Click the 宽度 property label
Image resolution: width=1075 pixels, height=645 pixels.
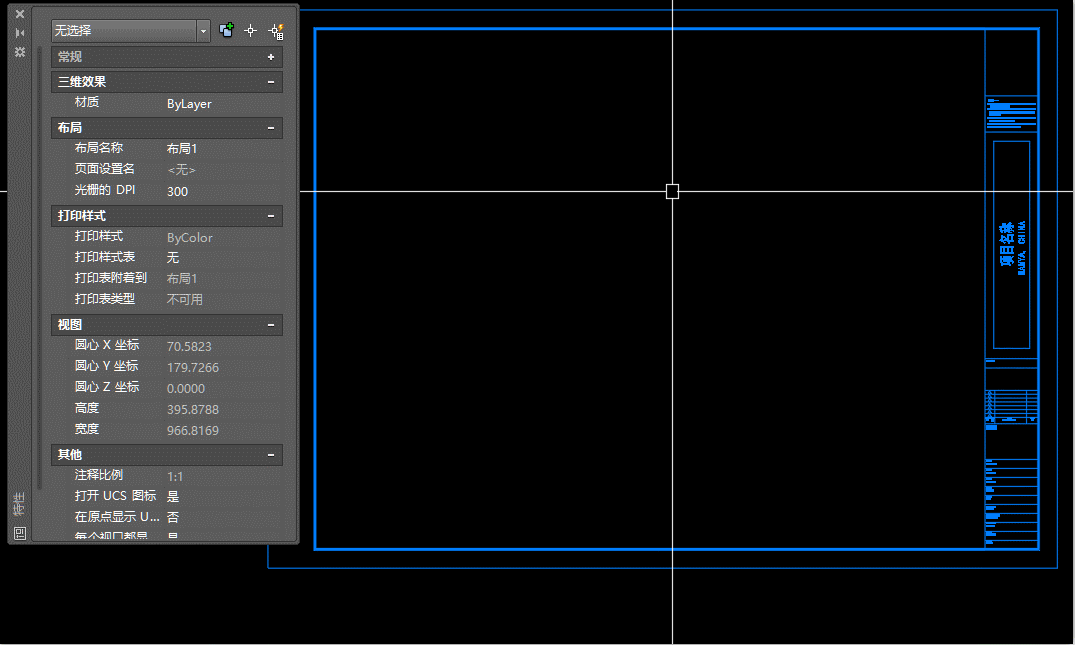point(87,429)
